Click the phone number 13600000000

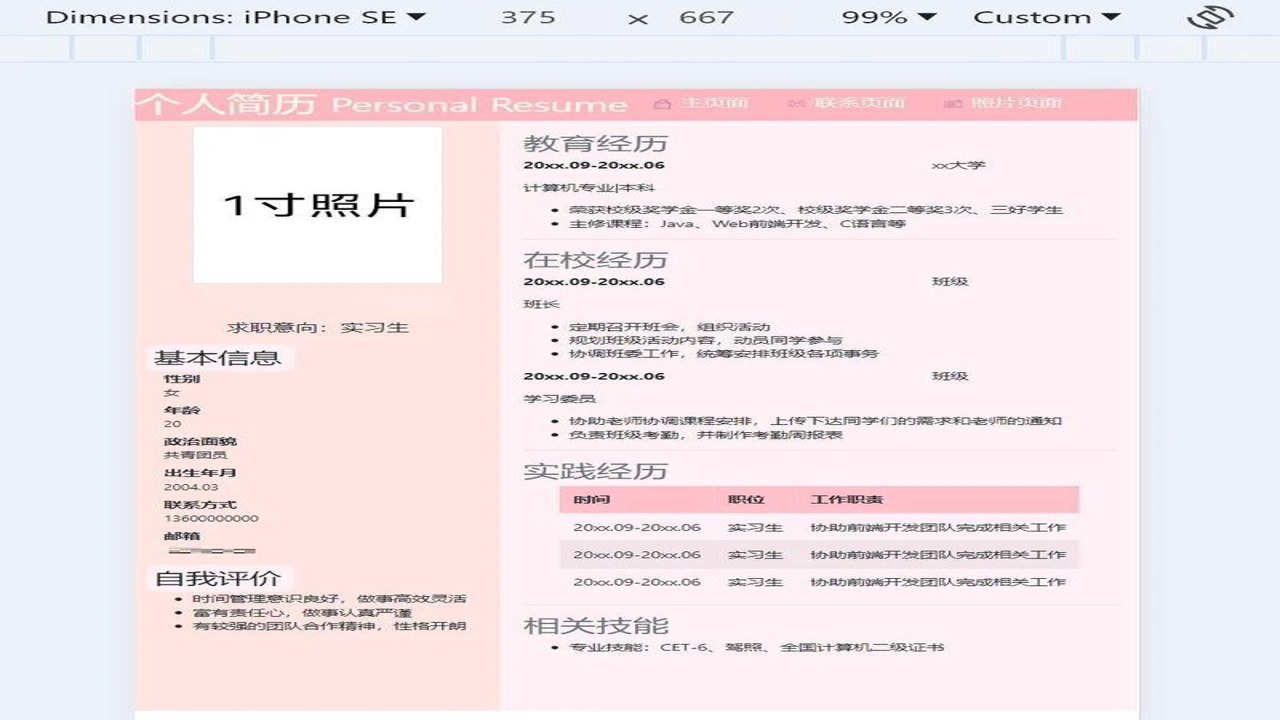211,518
